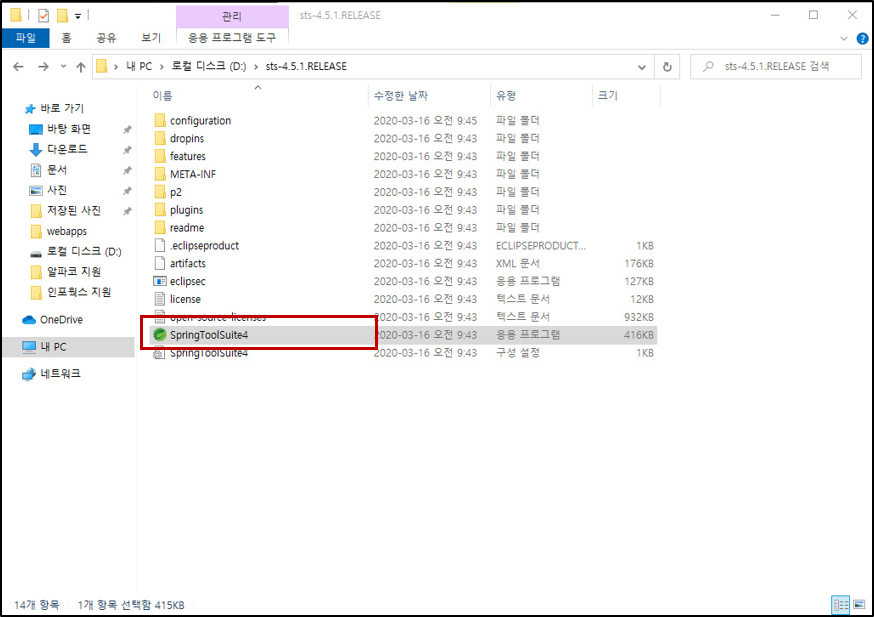The width and height of the screenshot is (874, 617).
Task: Refresh the current folder view
Action: tap(667, 67)
